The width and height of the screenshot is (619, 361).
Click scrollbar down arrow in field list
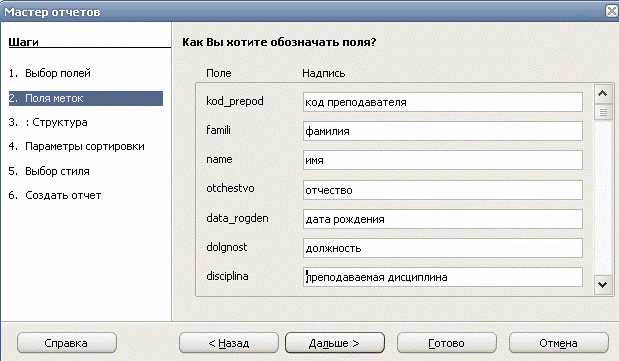[602, 284]
